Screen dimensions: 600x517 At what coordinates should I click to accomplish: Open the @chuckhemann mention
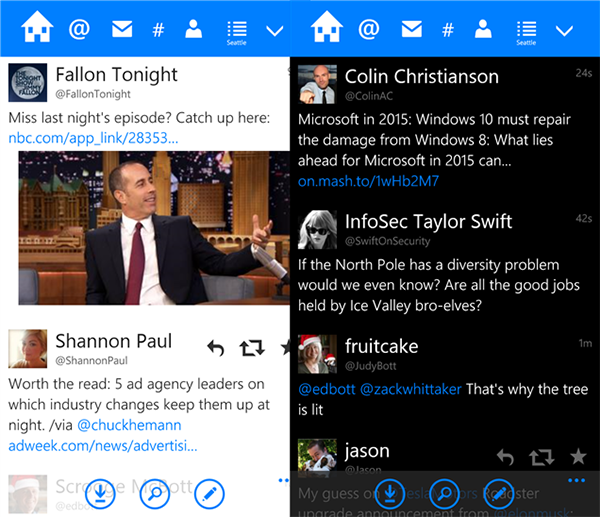[129, 425]
